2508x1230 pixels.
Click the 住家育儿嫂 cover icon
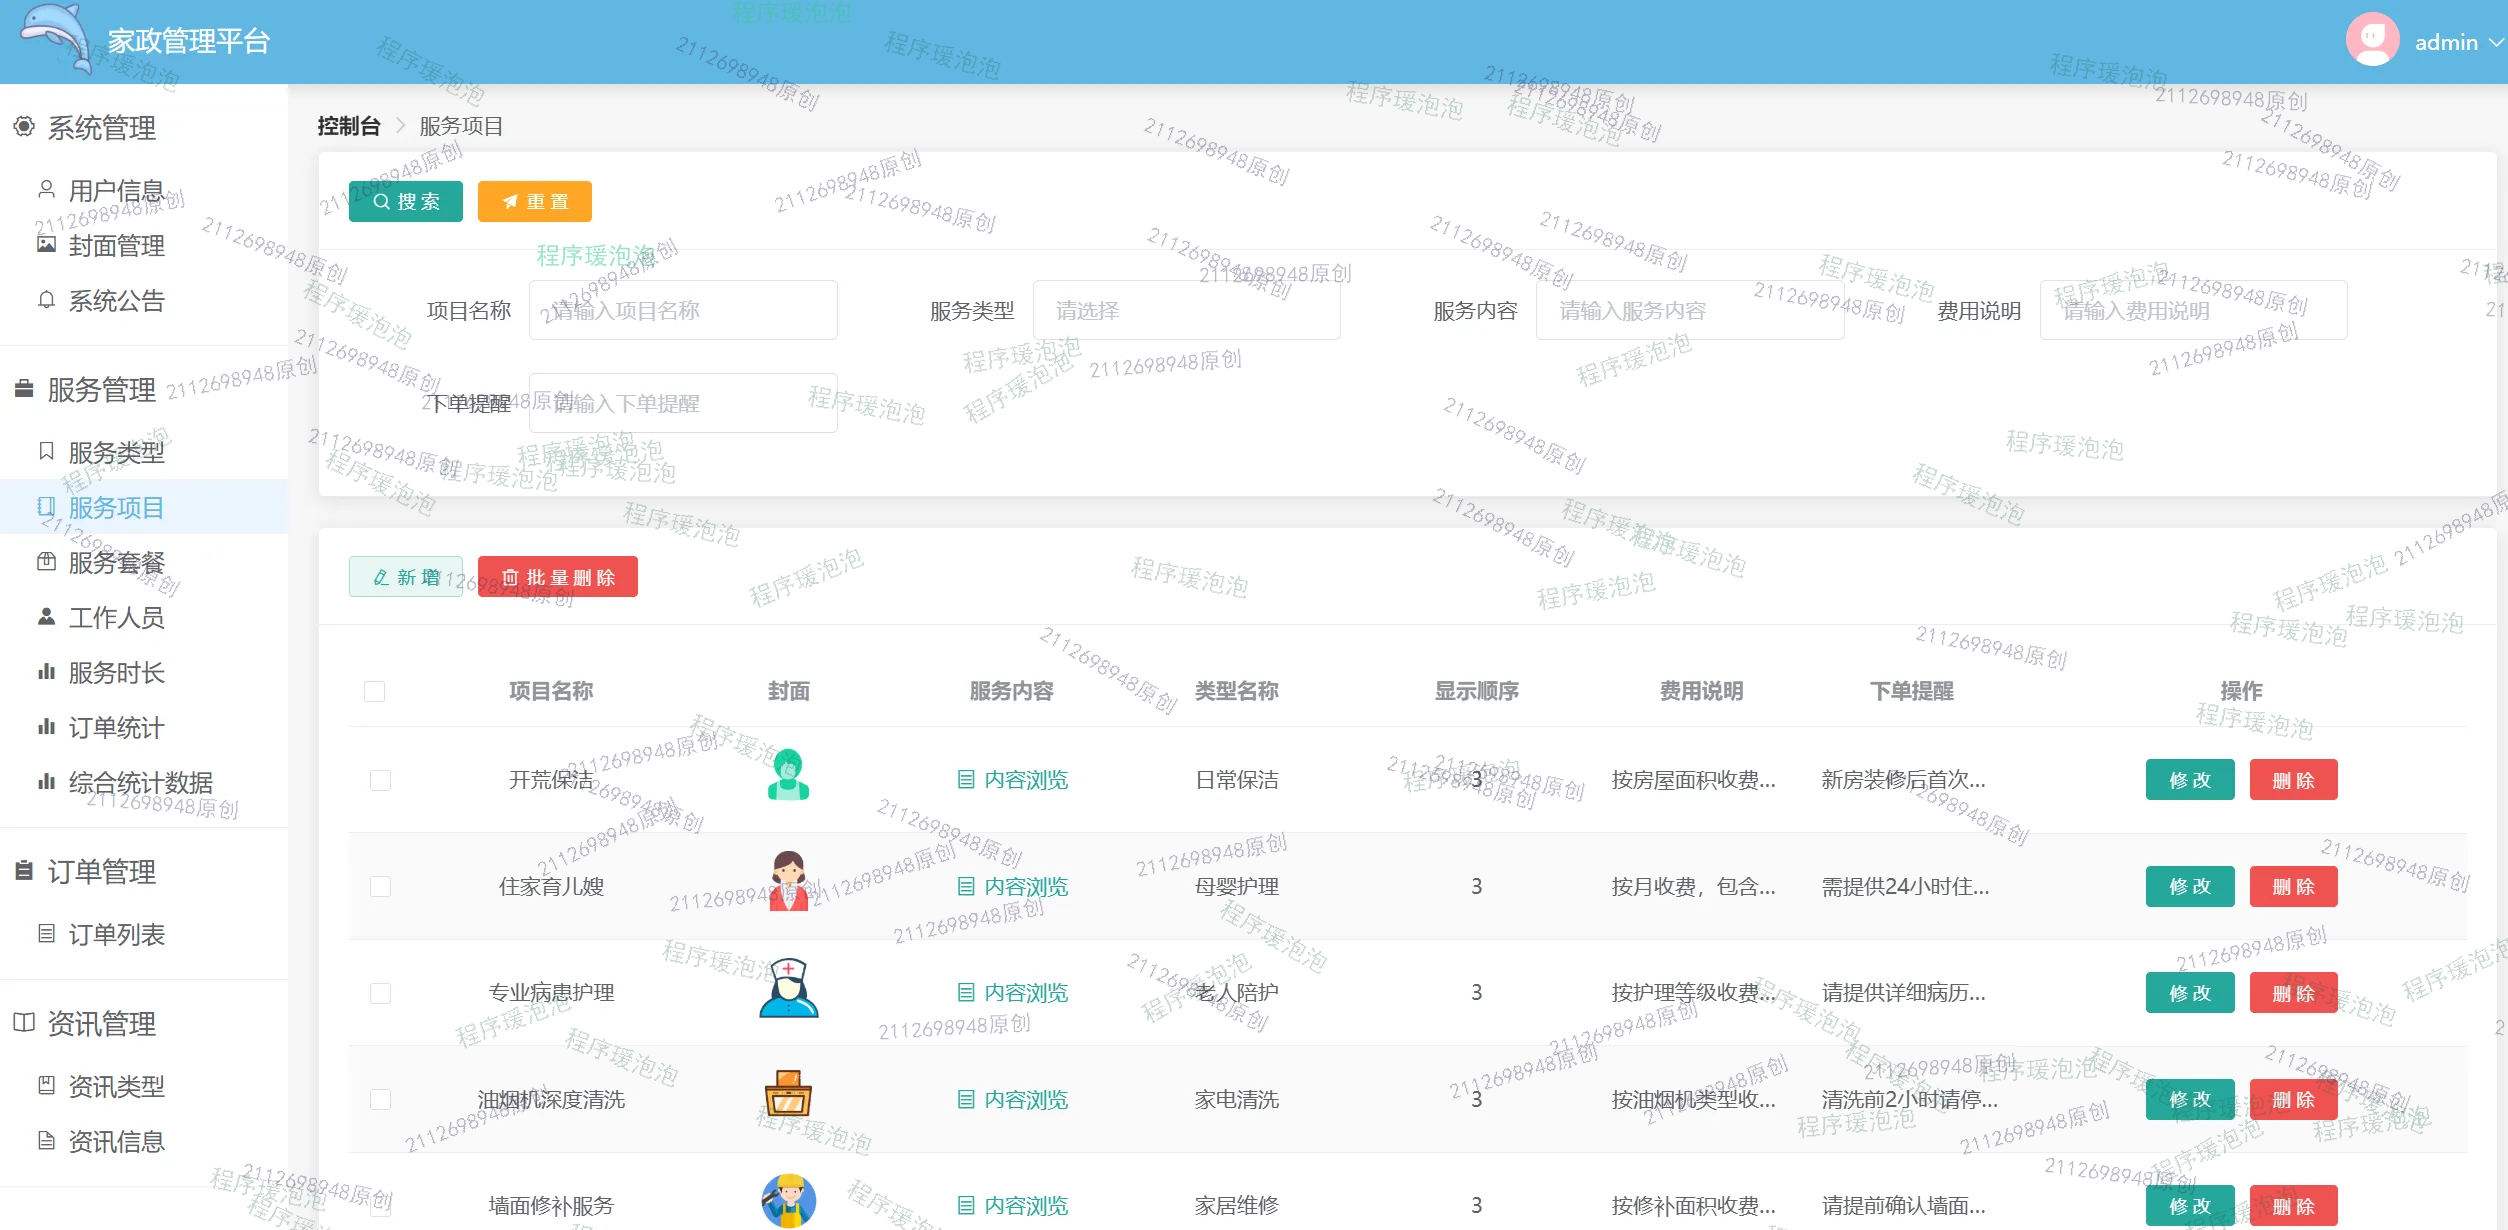[x=788, y=882]
